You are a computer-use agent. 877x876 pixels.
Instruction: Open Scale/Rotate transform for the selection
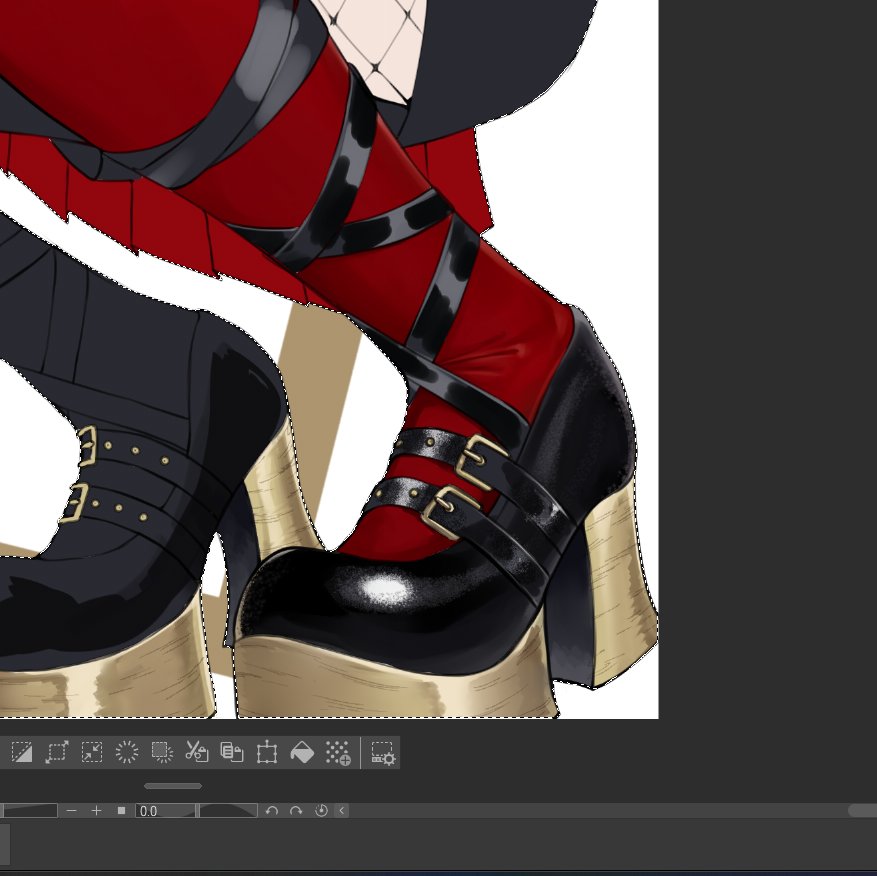pyautogui.click(x=266, y=753)
